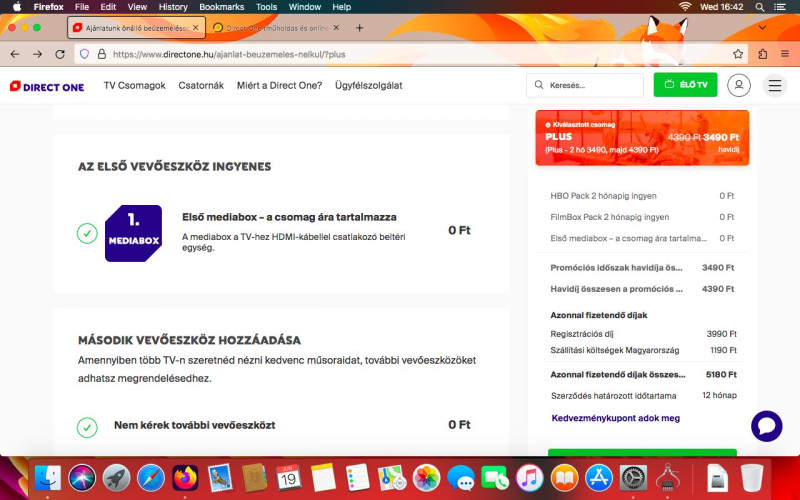Open Photos from the dock
The height and width of the screenshot is (500, 800).
426,478
